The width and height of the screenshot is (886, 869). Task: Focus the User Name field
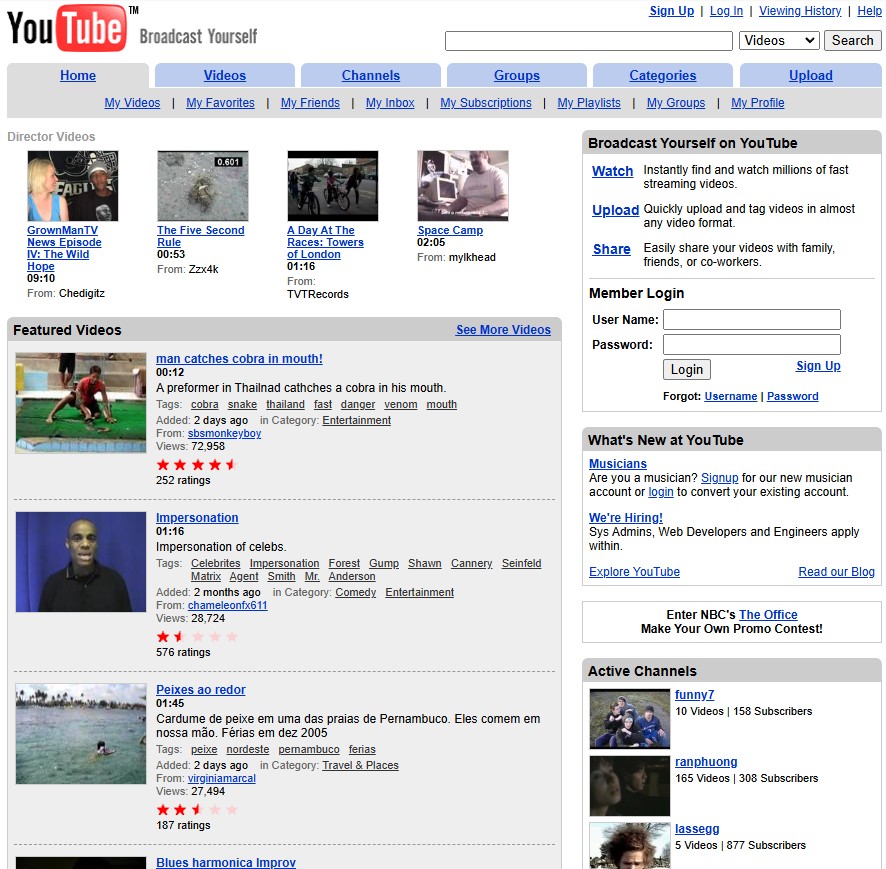pyautogui.click(x=752, y=319)
